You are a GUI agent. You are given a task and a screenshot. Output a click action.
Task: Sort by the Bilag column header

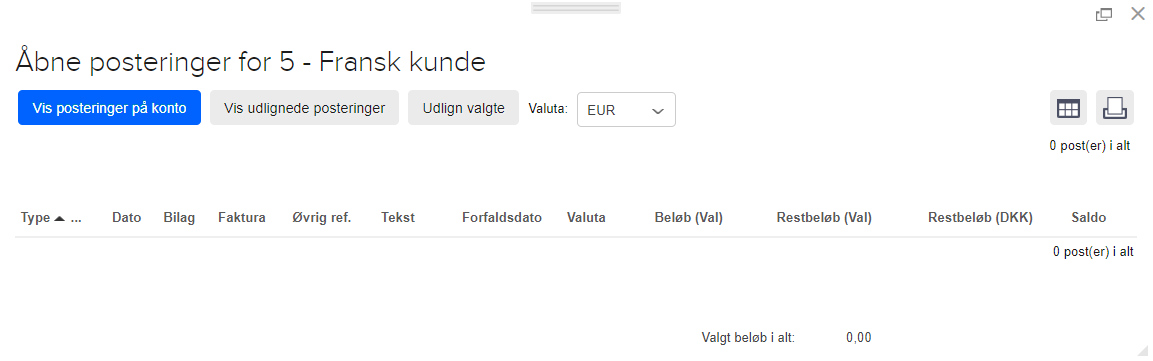coord(179,218)
